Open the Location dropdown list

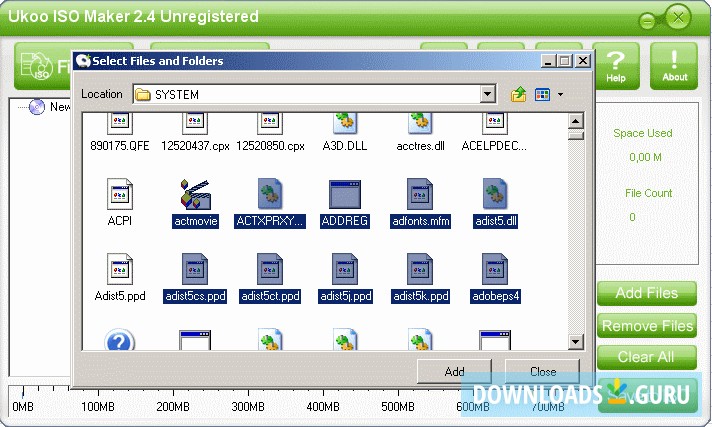pyautogui.click(x=487, y=94)
